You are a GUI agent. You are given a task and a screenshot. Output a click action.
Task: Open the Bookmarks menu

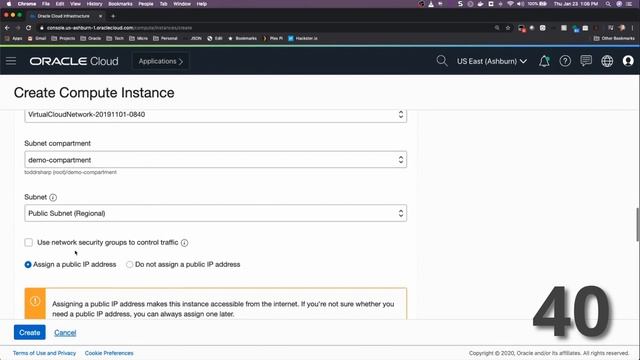[x=120, y=4]
